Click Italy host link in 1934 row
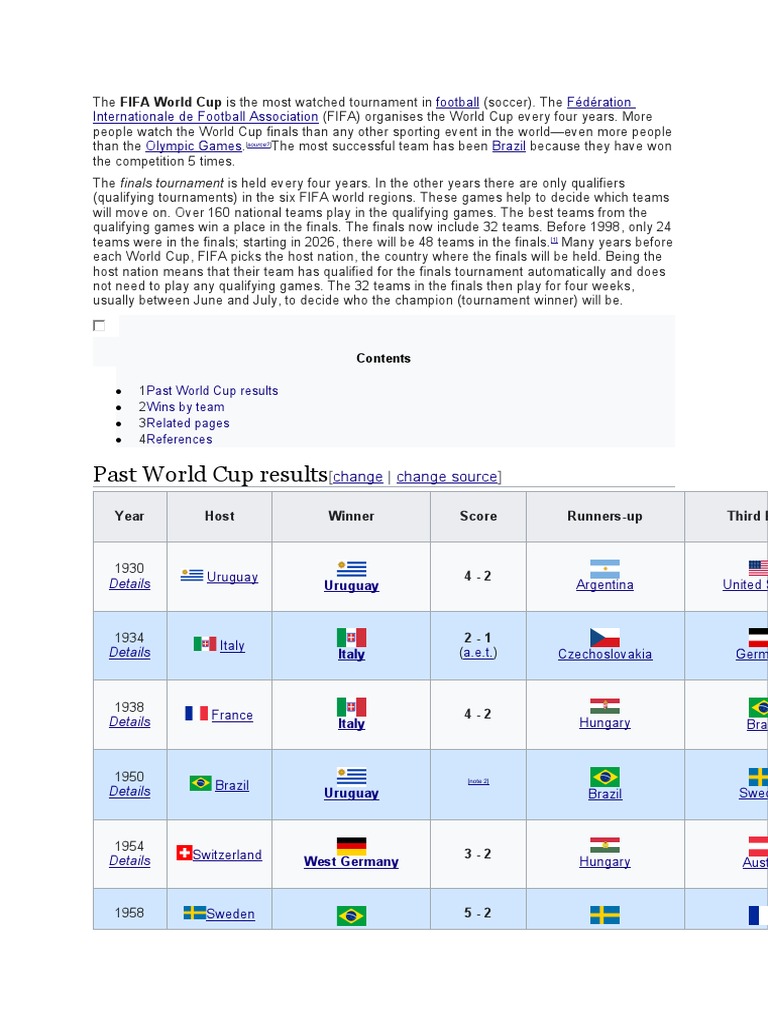The width and height of the screenshot is (768, 1024). tap(232, 645)
